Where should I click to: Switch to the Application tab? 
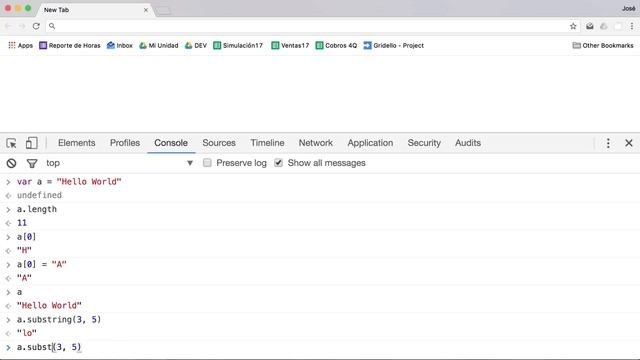tap(370, 143)
